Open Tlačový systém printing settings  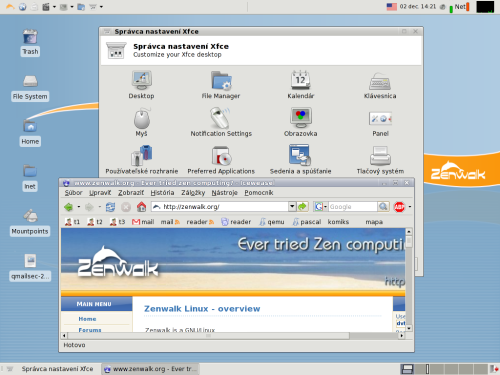[x=380, y=160]
